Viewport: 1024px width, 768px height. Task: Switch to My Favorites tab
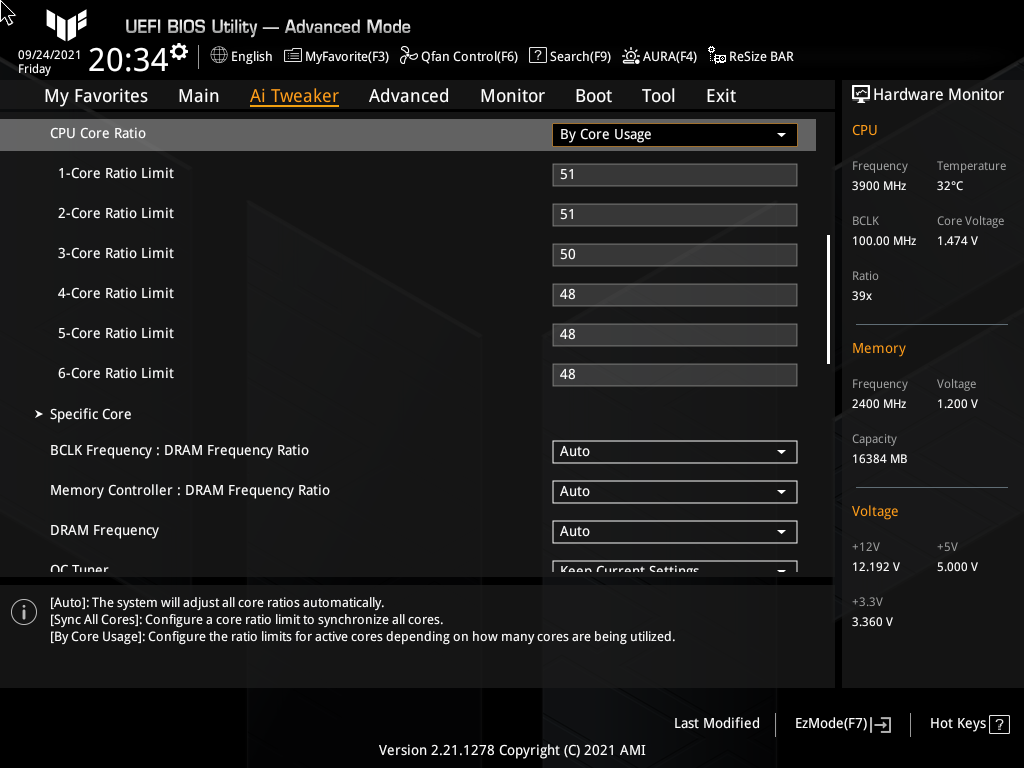(96, 96)
